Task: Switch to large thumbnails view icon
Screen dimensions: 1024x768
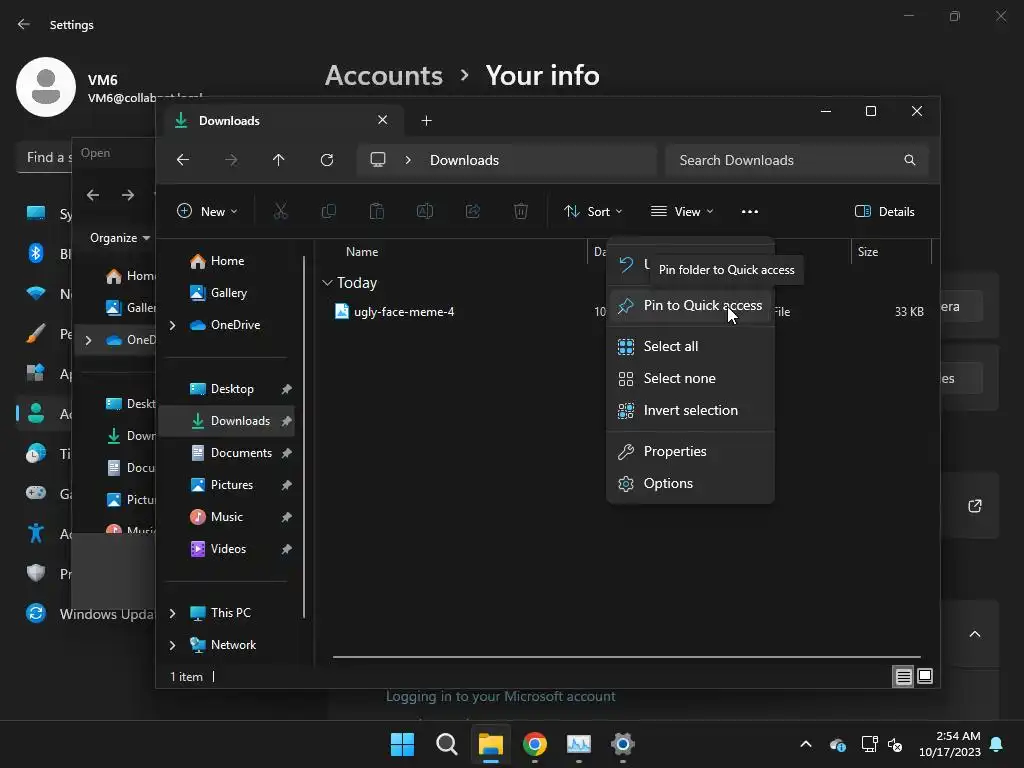Action: tap(925, 677)
